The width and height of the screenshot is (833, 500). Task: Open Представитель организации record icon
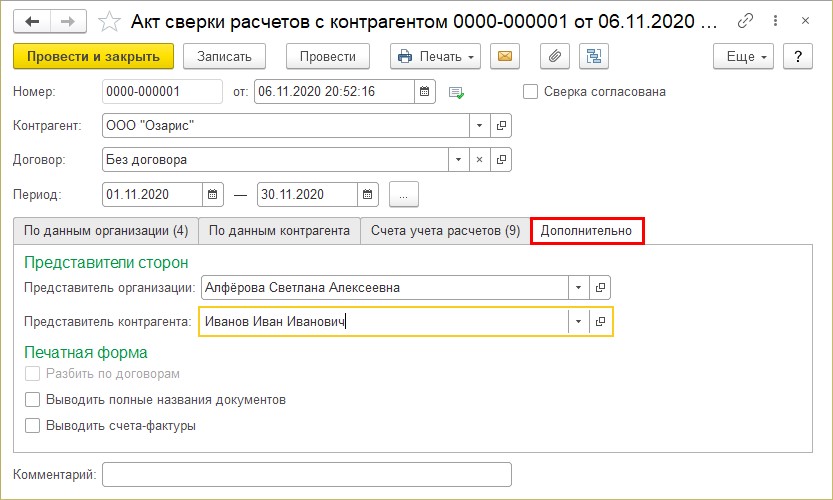[600, 287]
